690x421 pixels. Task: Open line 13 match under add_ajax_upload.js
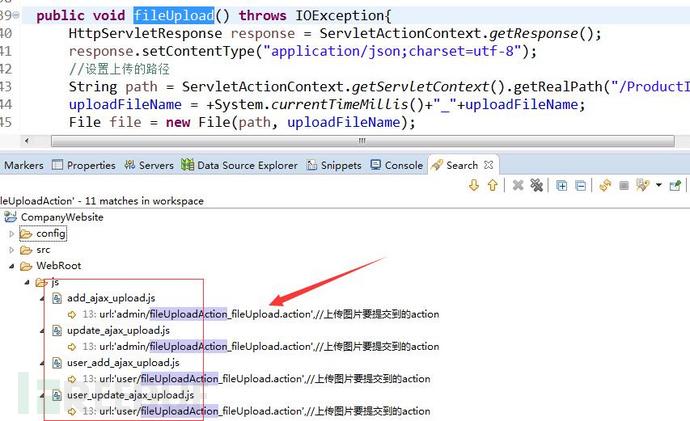(x=261, y=315)
